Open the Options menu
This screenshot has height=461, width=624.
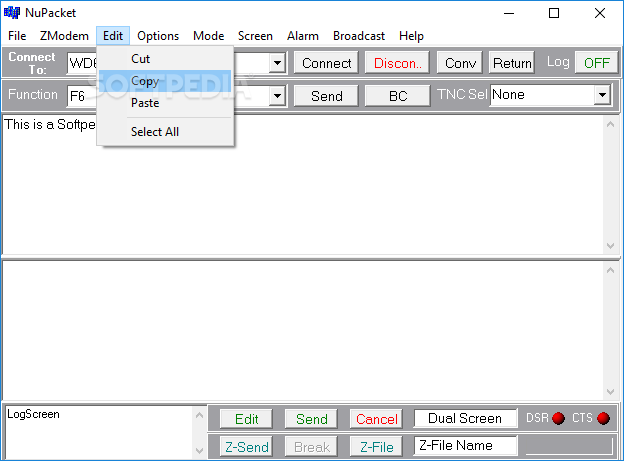pos(158,36)
